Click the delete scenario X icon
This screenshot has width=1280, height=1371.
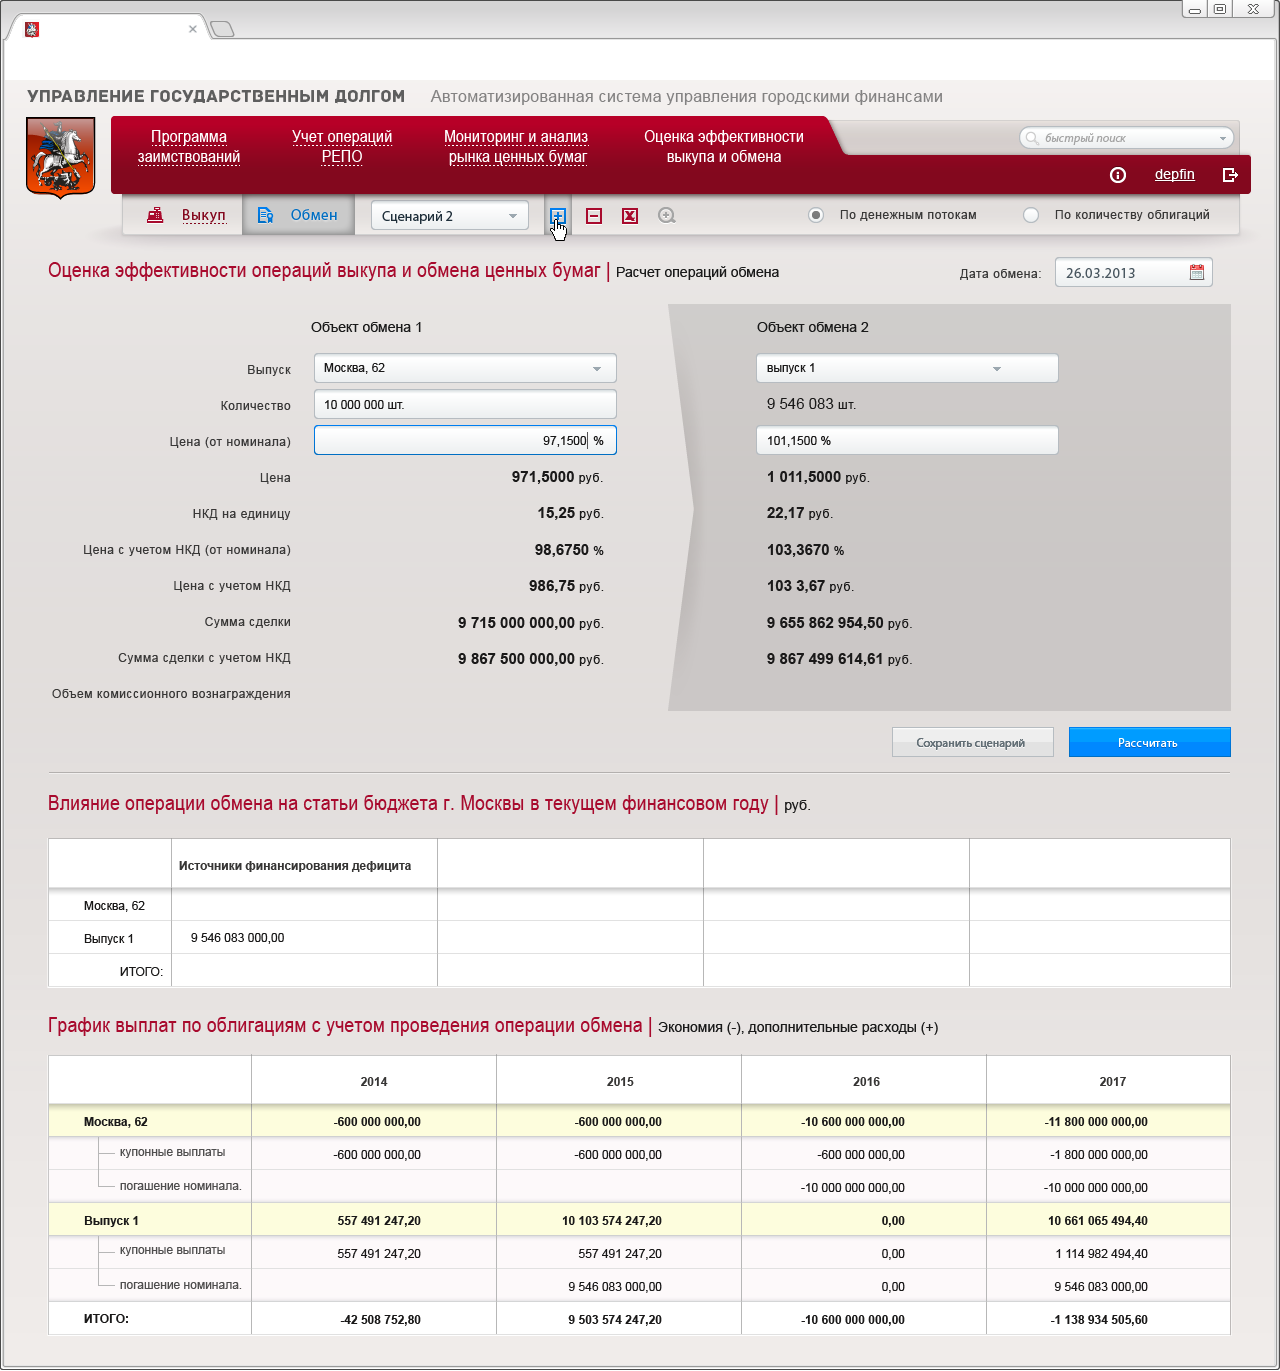pos(630,216)
